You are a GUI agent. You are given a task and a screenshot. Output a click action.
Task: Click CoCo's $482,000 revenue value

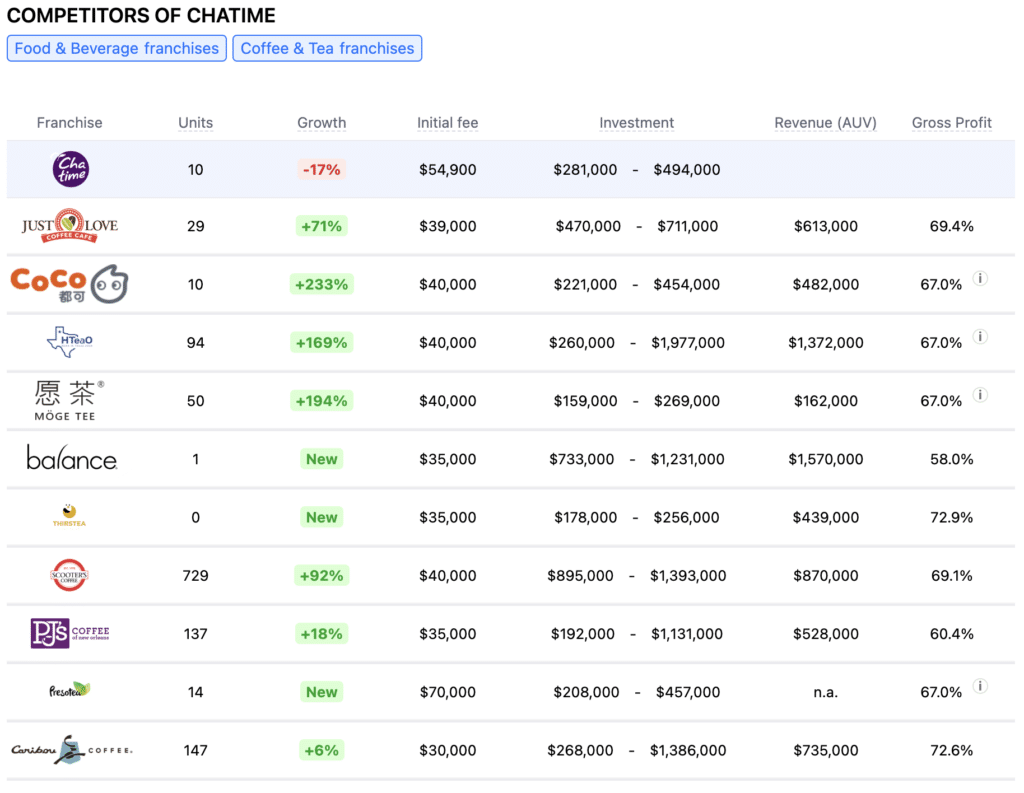[x=825, y=285]
